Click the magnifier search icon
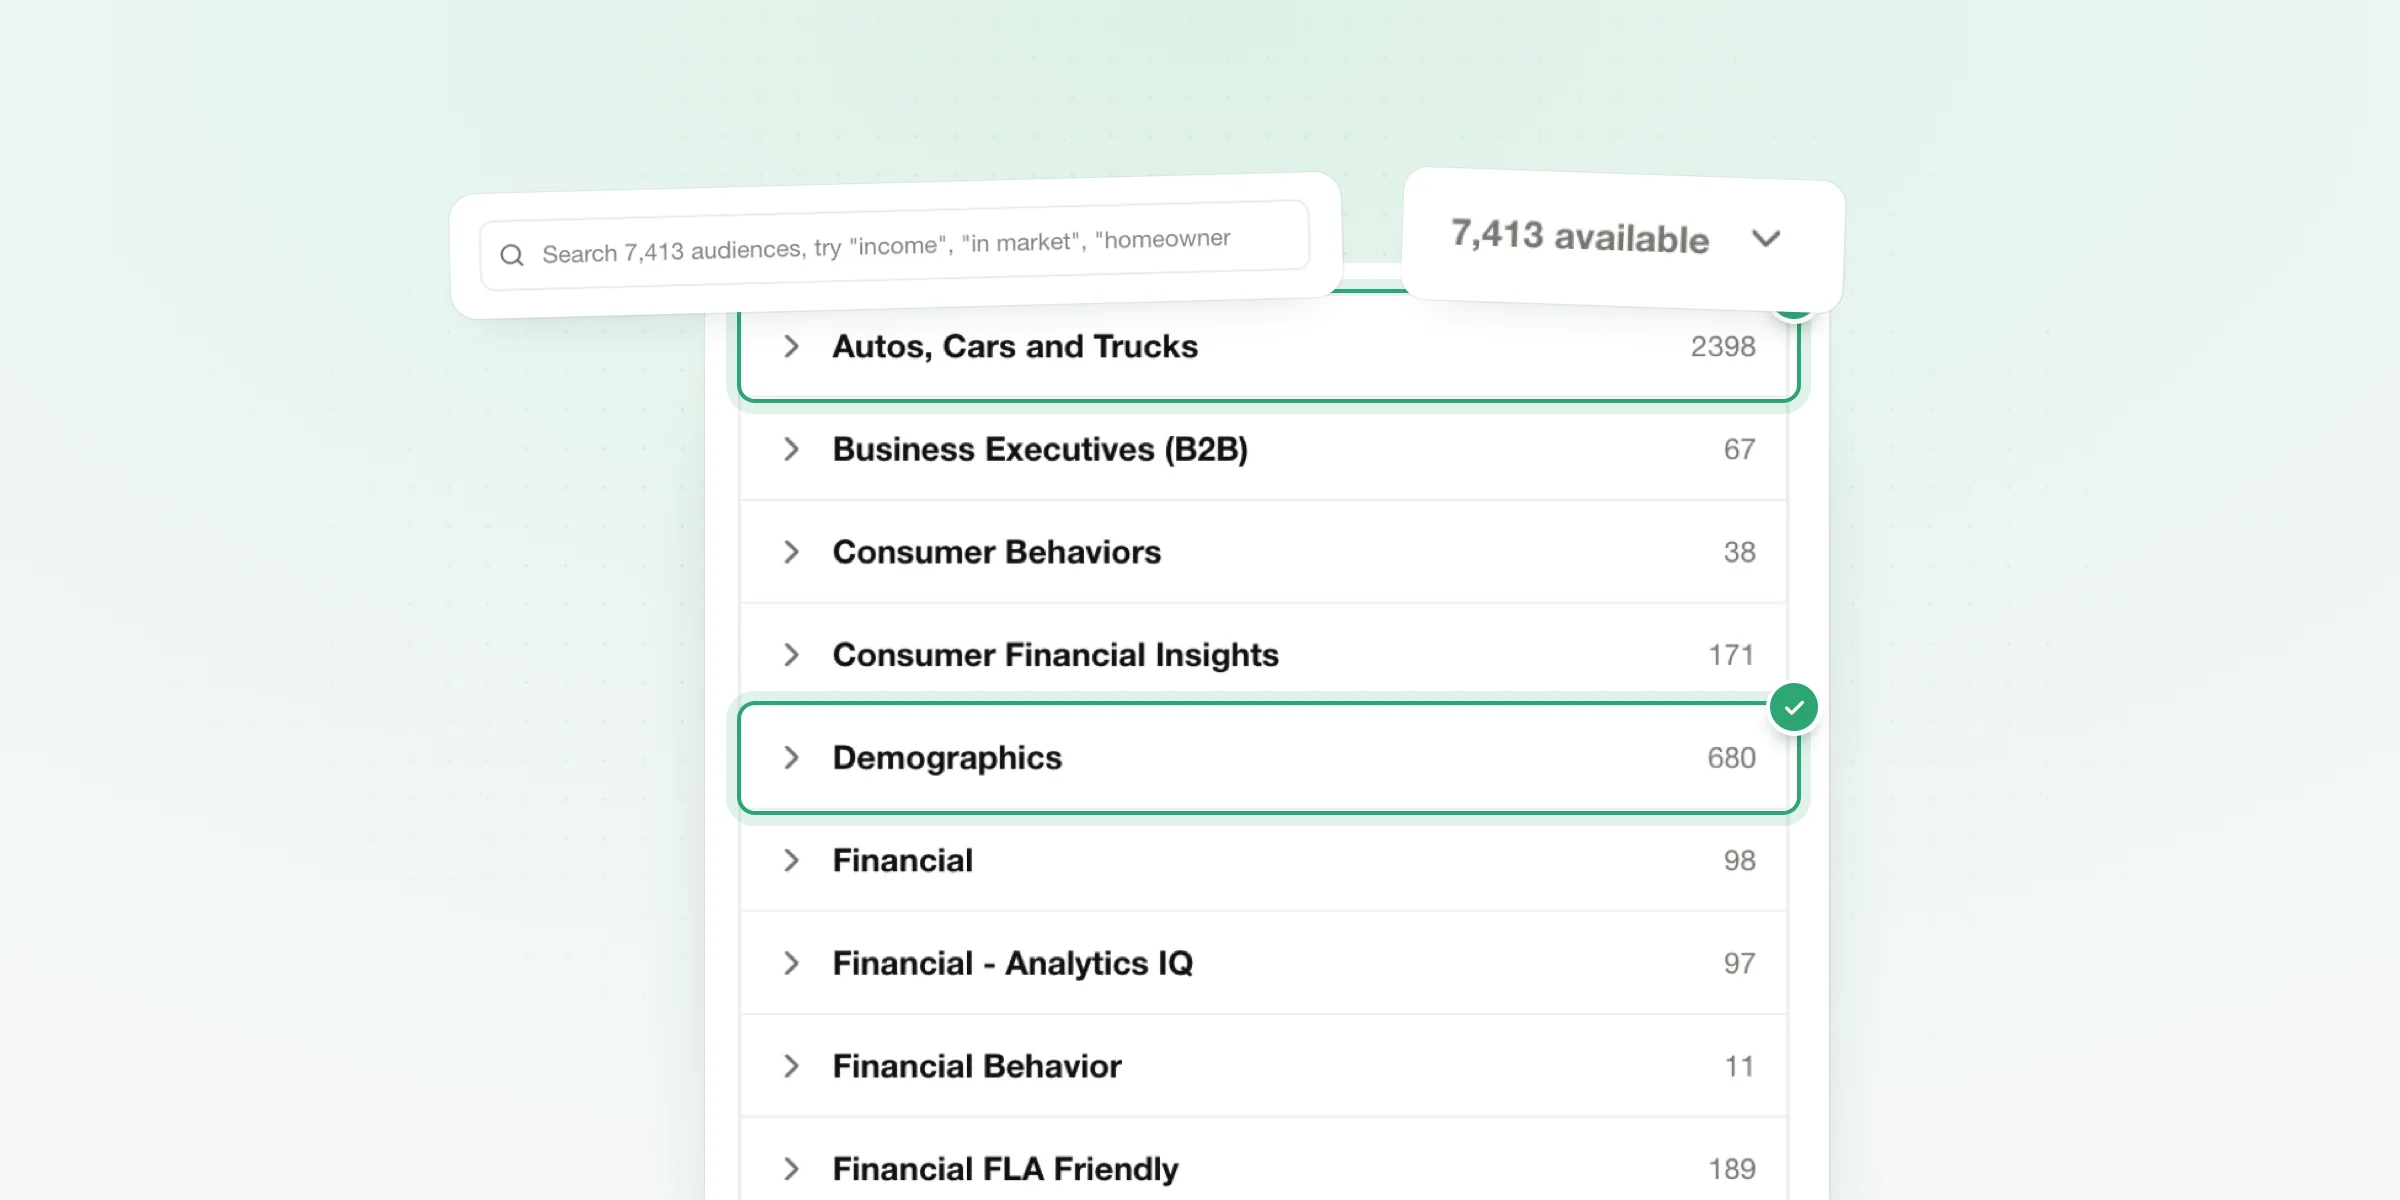 click(512, 255)
